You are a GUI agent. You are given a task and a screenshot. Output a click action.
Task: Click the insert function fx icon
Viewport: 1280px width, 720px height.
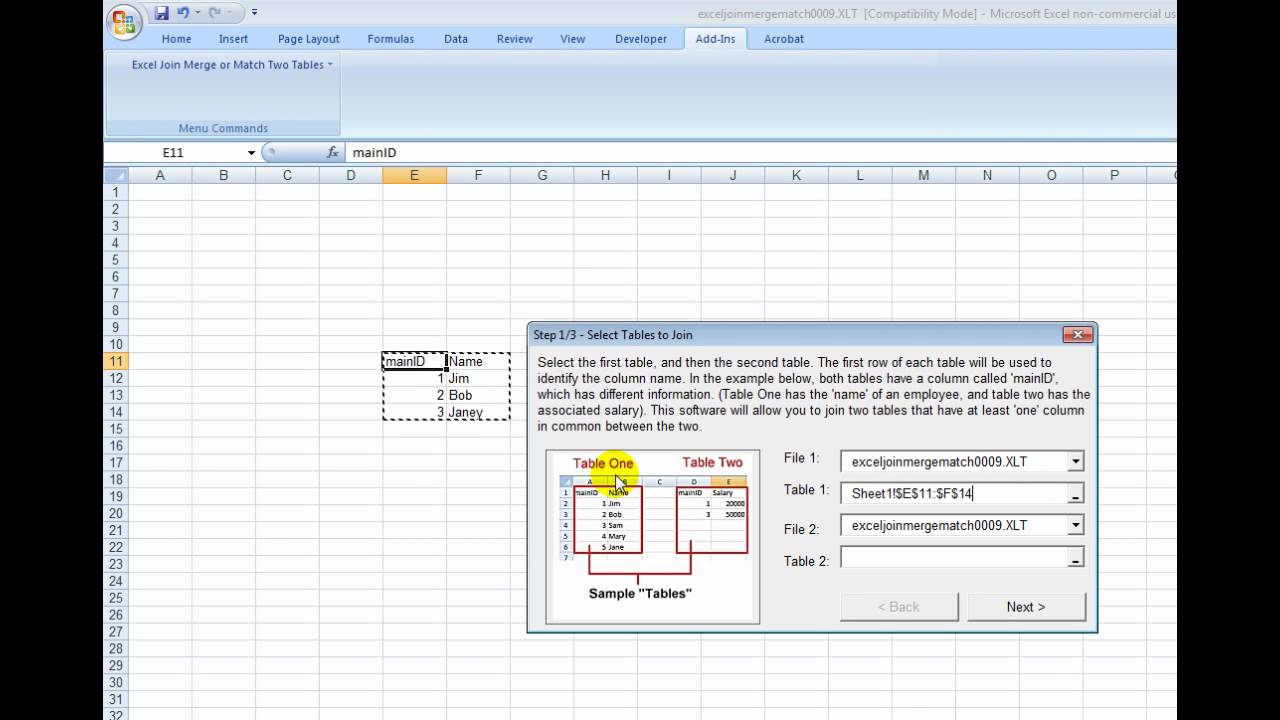pyautogui.click(x=333, y=152)
